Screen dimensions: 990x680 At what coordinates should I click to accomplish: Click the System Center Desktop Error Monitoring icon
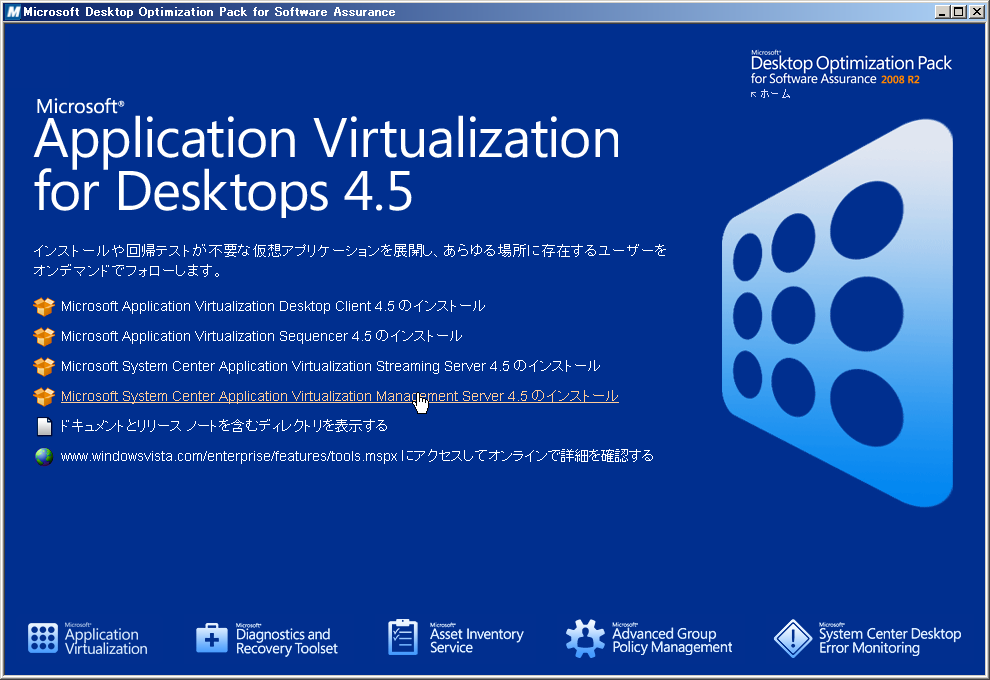click(793, 638)
